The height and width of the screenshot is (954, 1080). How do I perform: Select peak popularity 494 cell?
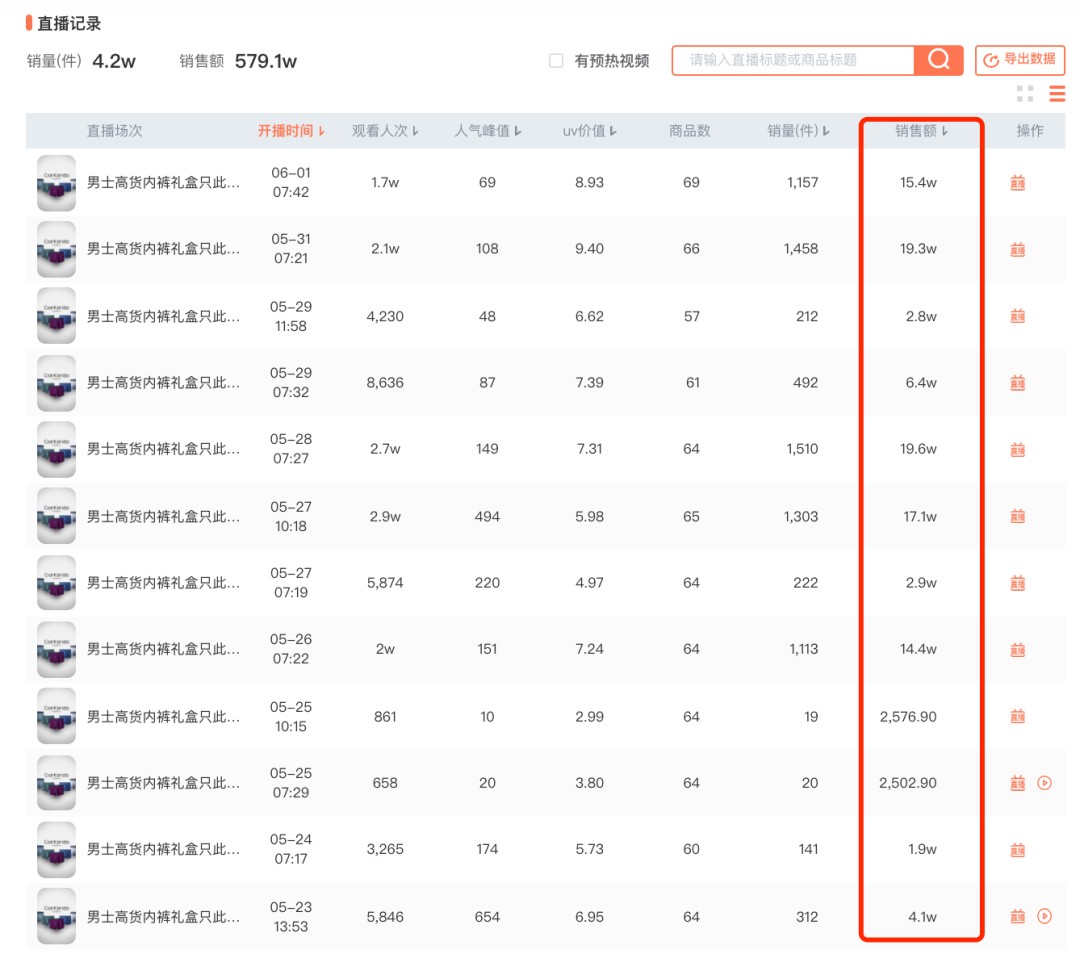(487, 517)
